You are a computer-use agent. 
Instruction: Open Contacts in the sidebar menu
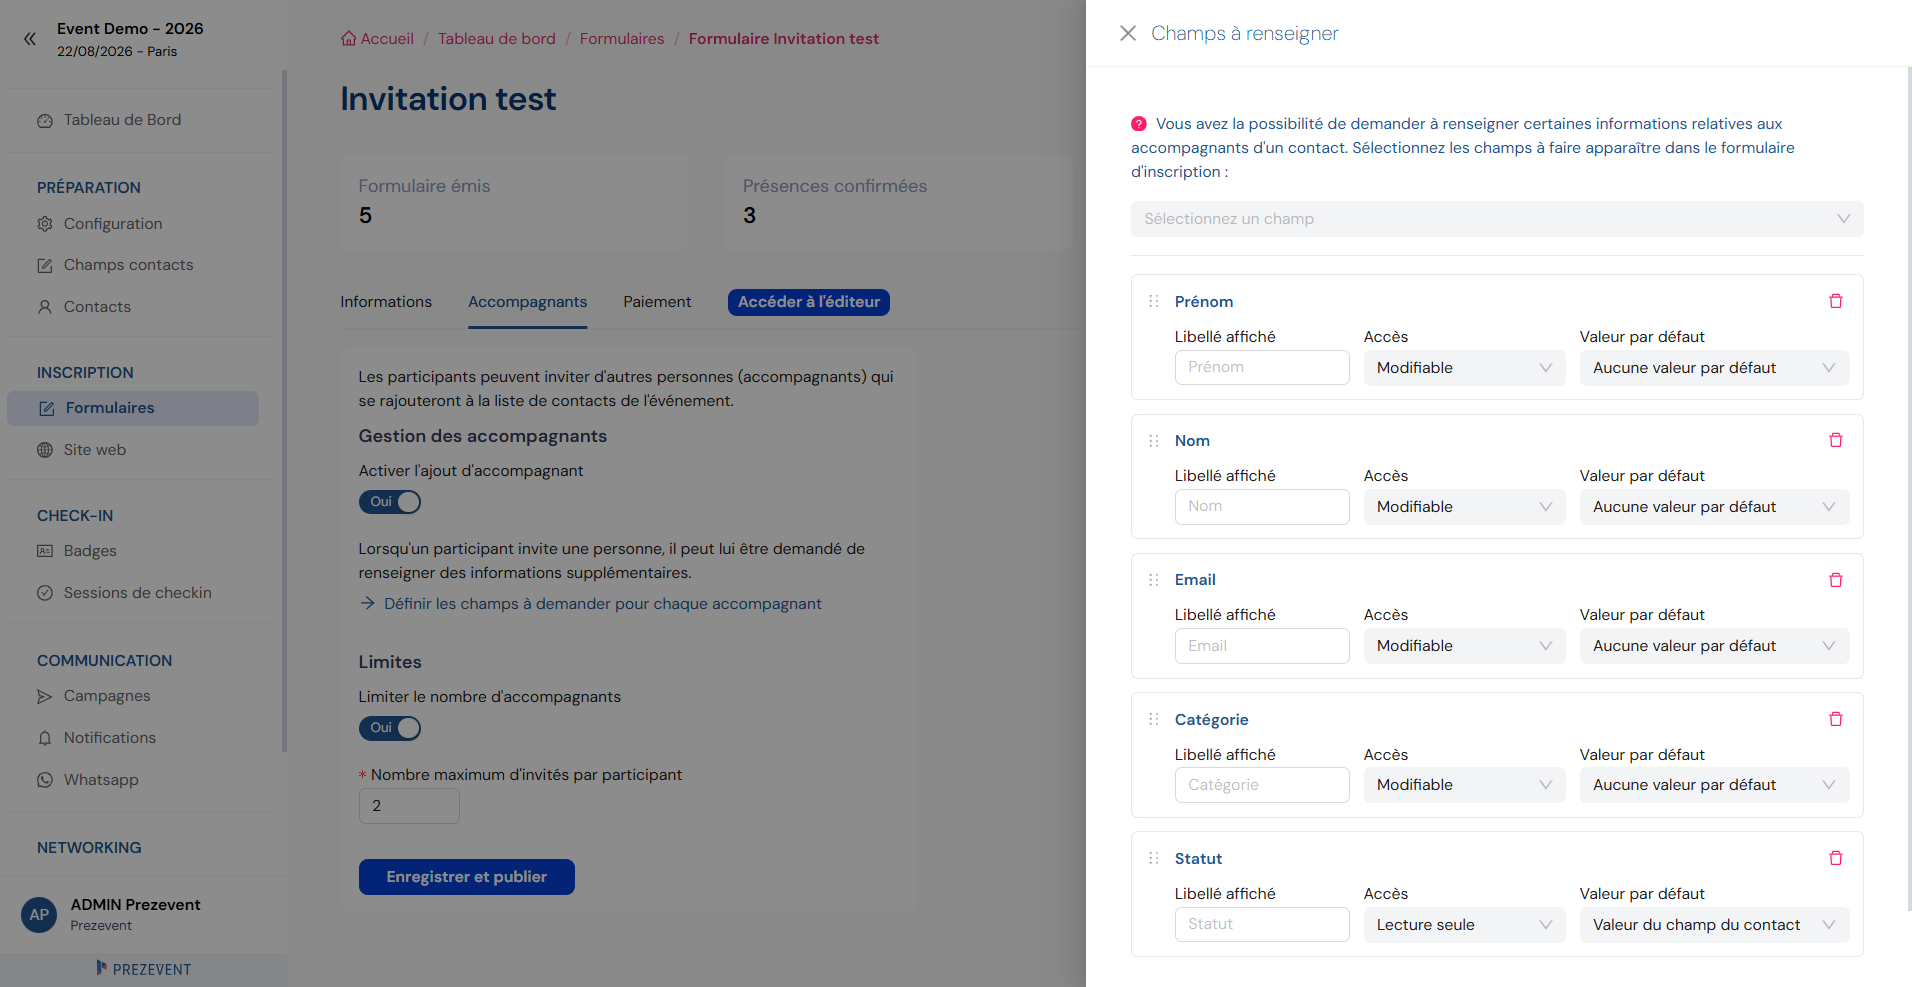97,307
